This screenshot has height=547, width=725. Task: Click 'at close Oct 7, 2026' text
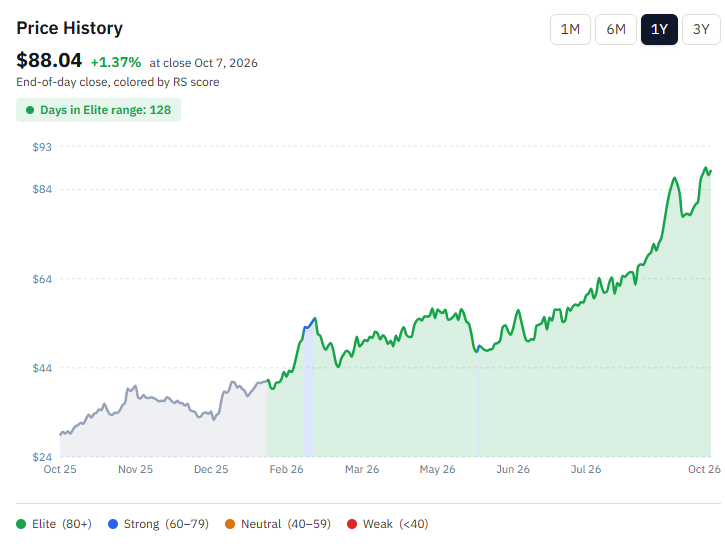coord(203,63)
